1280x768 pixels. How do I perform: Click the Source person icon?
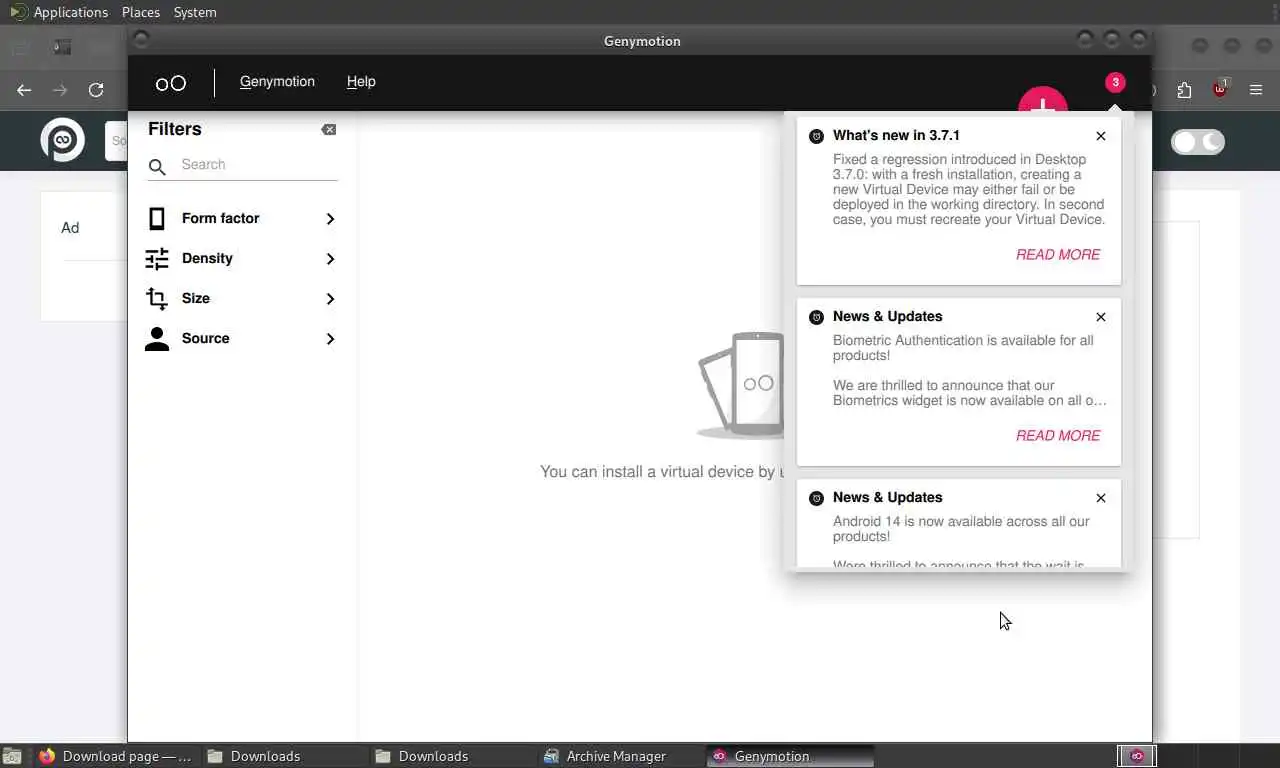[x=157, y=339]
